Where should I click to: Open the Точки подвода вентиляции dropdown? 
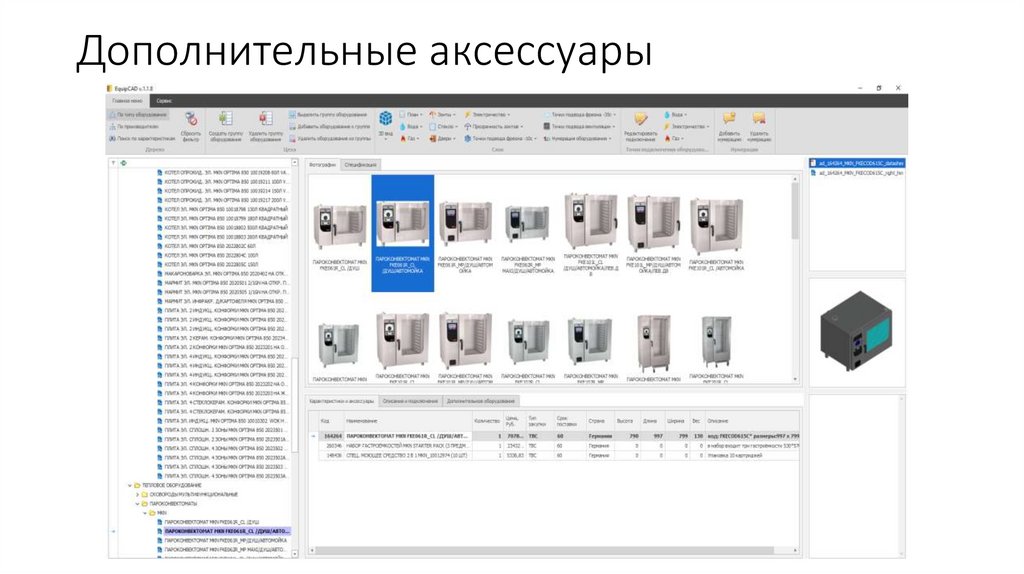tap(580, 126)
